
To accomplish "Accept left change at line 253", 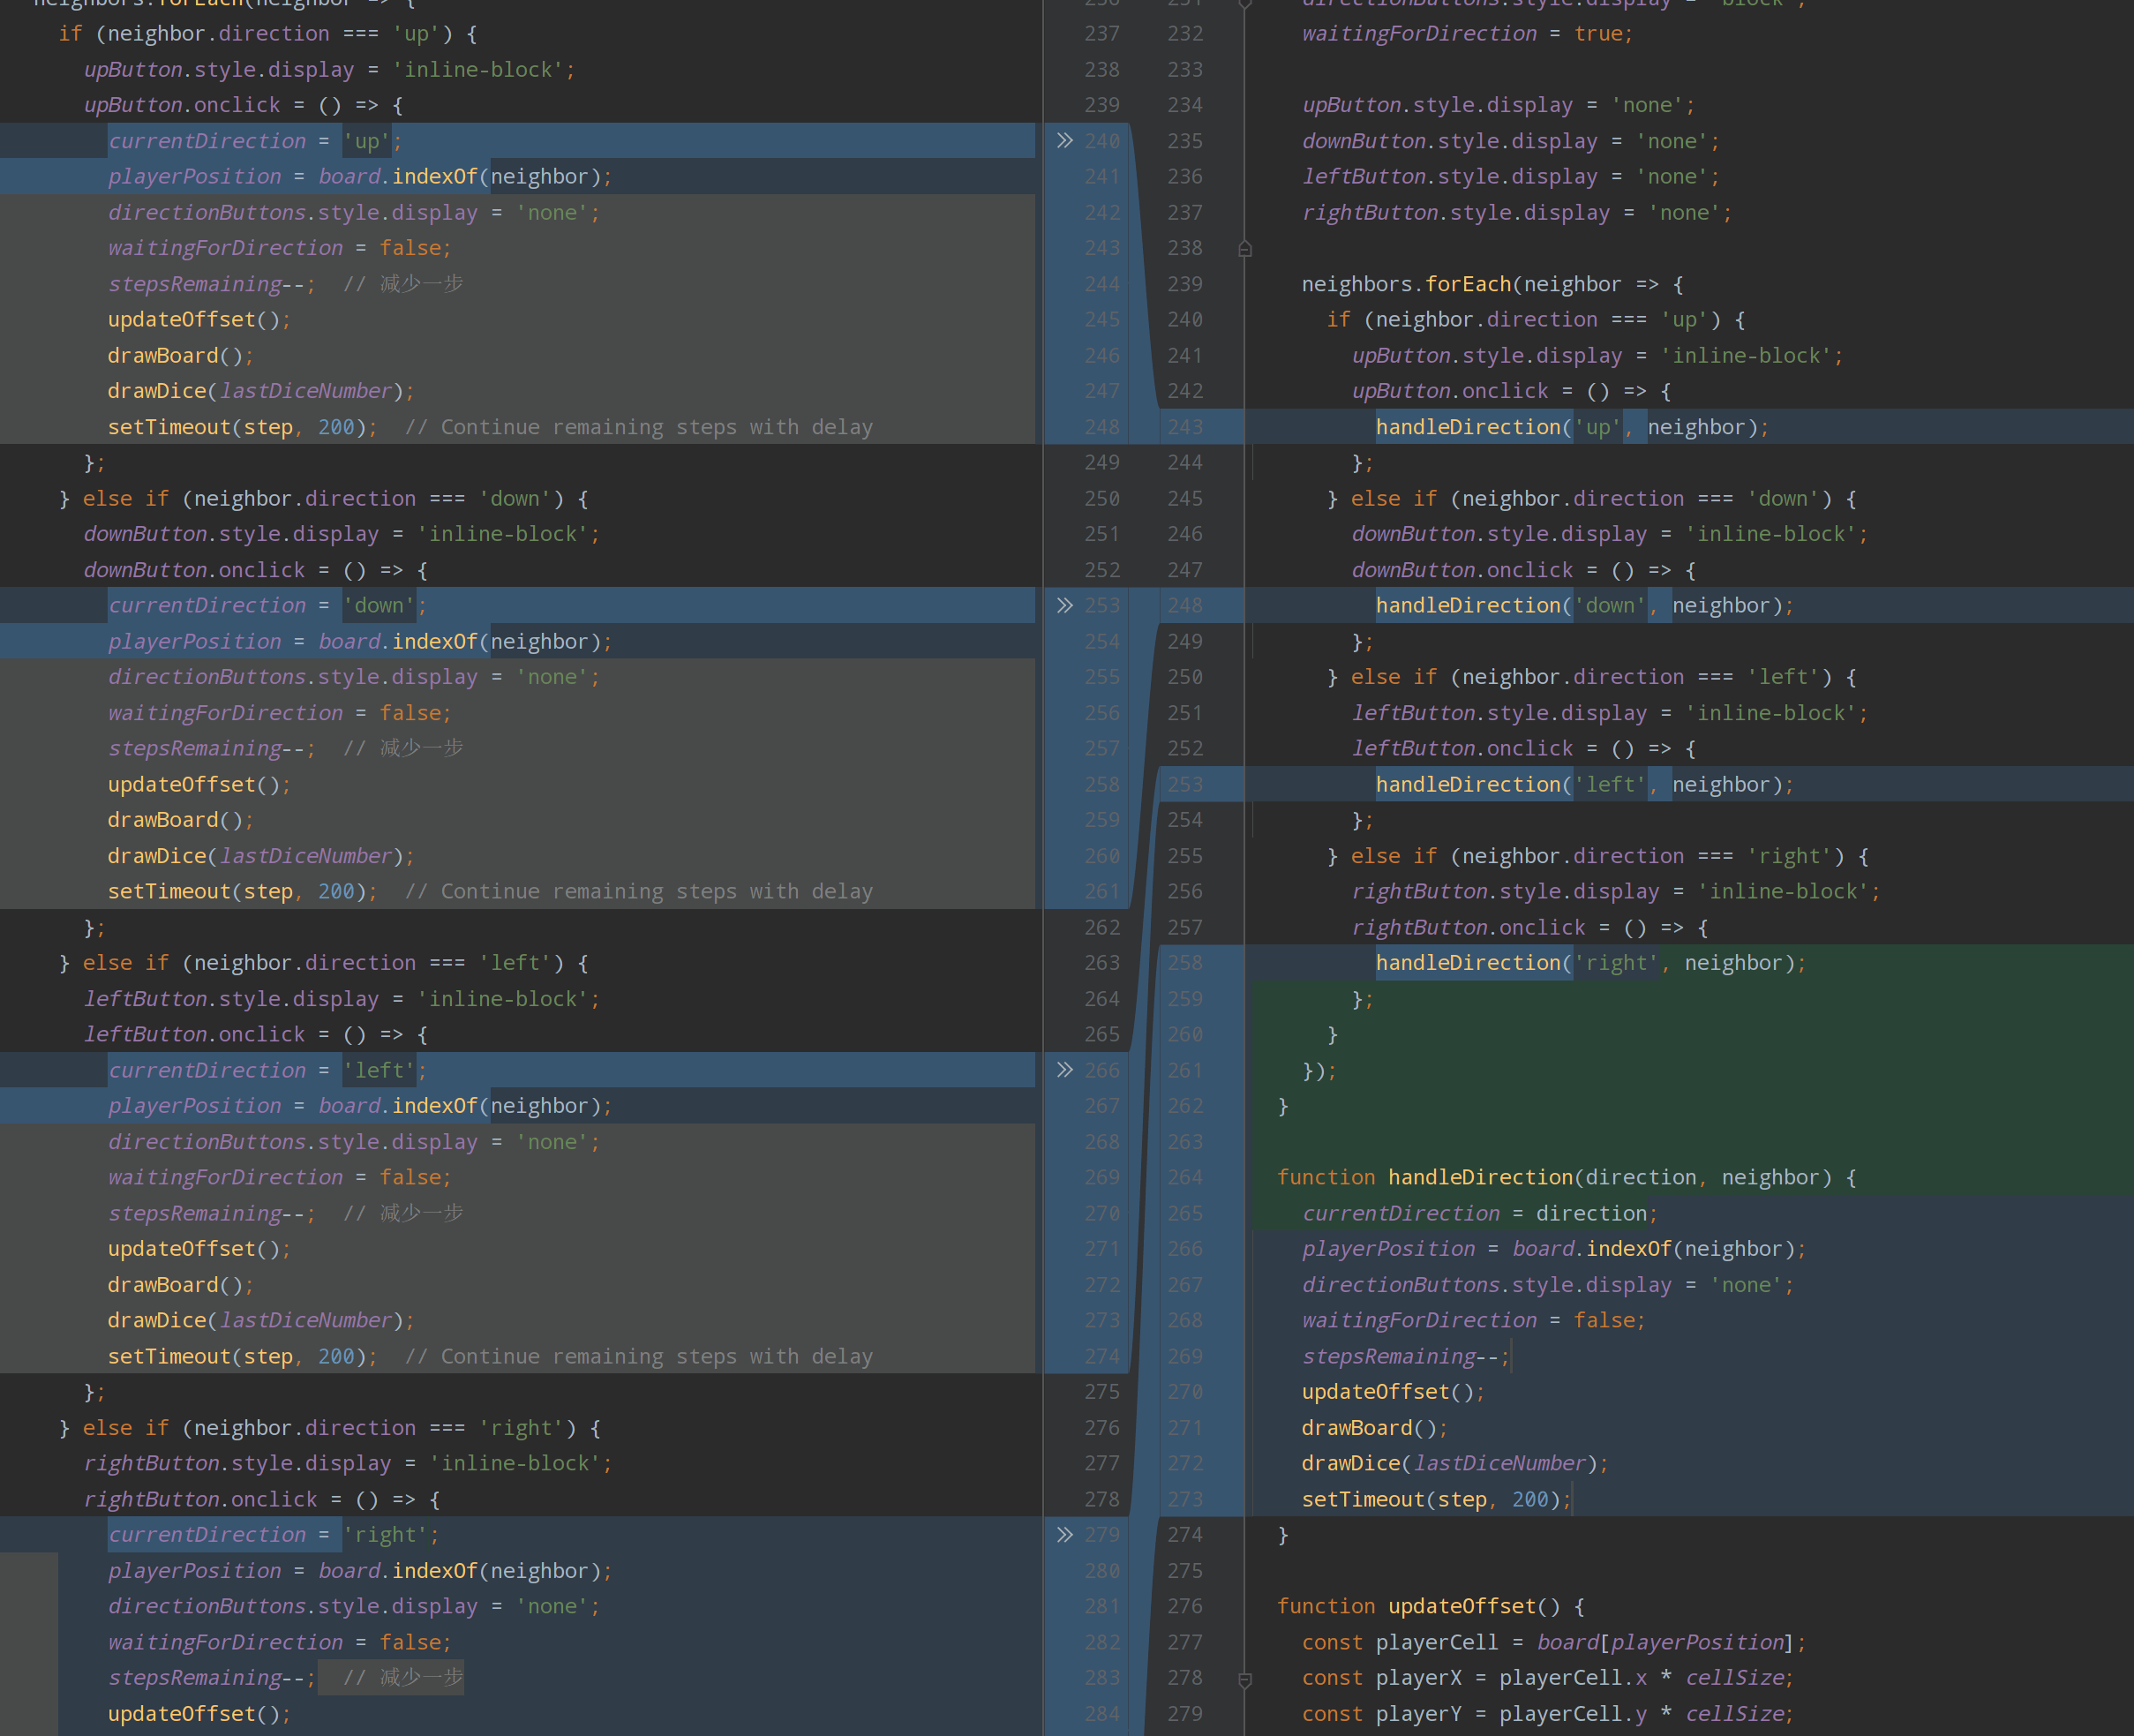I will (1064, 605).
